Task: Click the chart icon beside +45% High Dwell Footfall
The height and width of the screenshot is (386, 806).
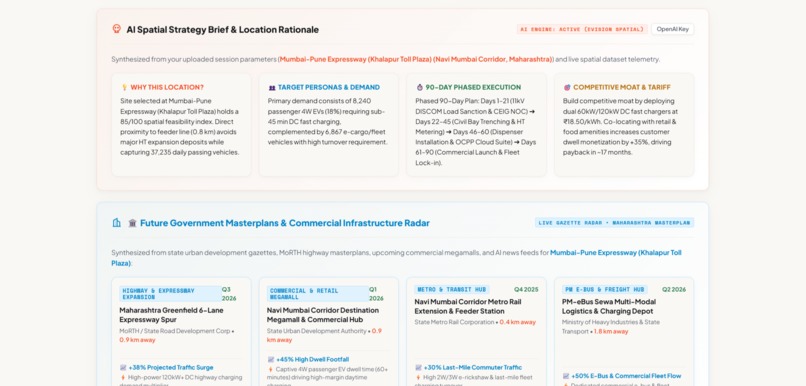Action: [x=271, y=359]
